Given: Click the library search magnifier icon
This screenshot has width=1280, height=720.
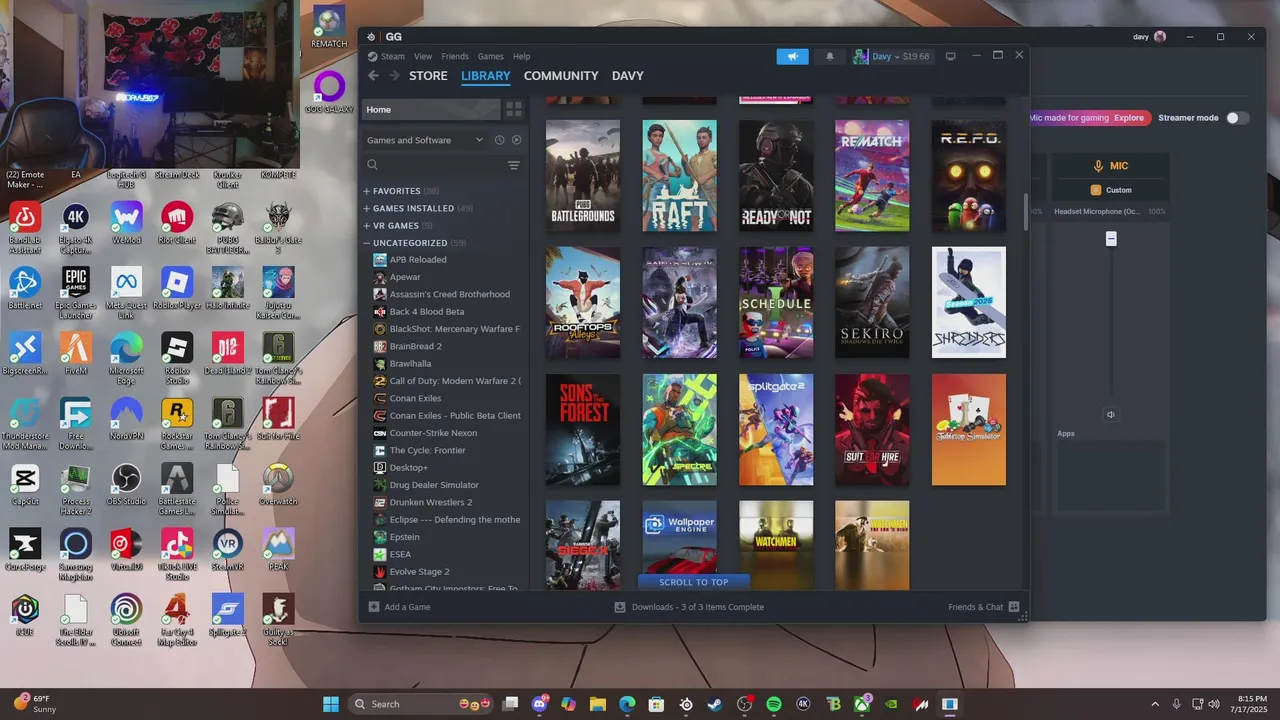Looking at the screenshot, I should pos(373,165).
